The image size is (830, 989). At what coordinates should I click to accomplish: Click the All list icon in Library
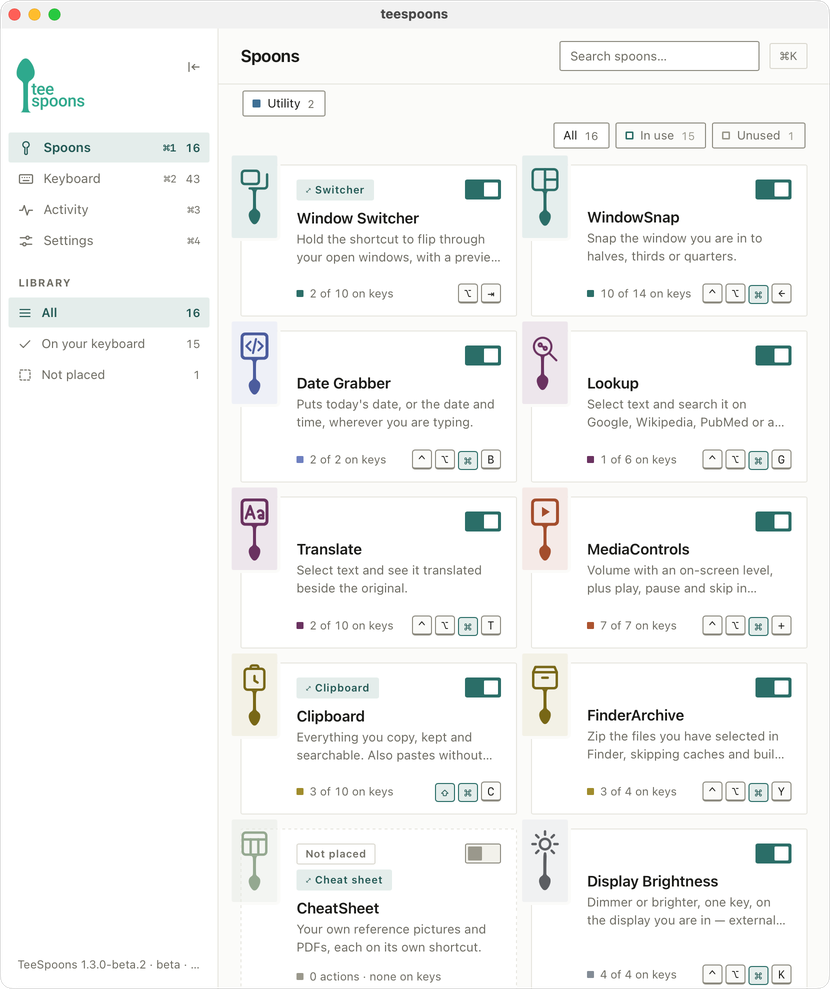coord(25,313)
